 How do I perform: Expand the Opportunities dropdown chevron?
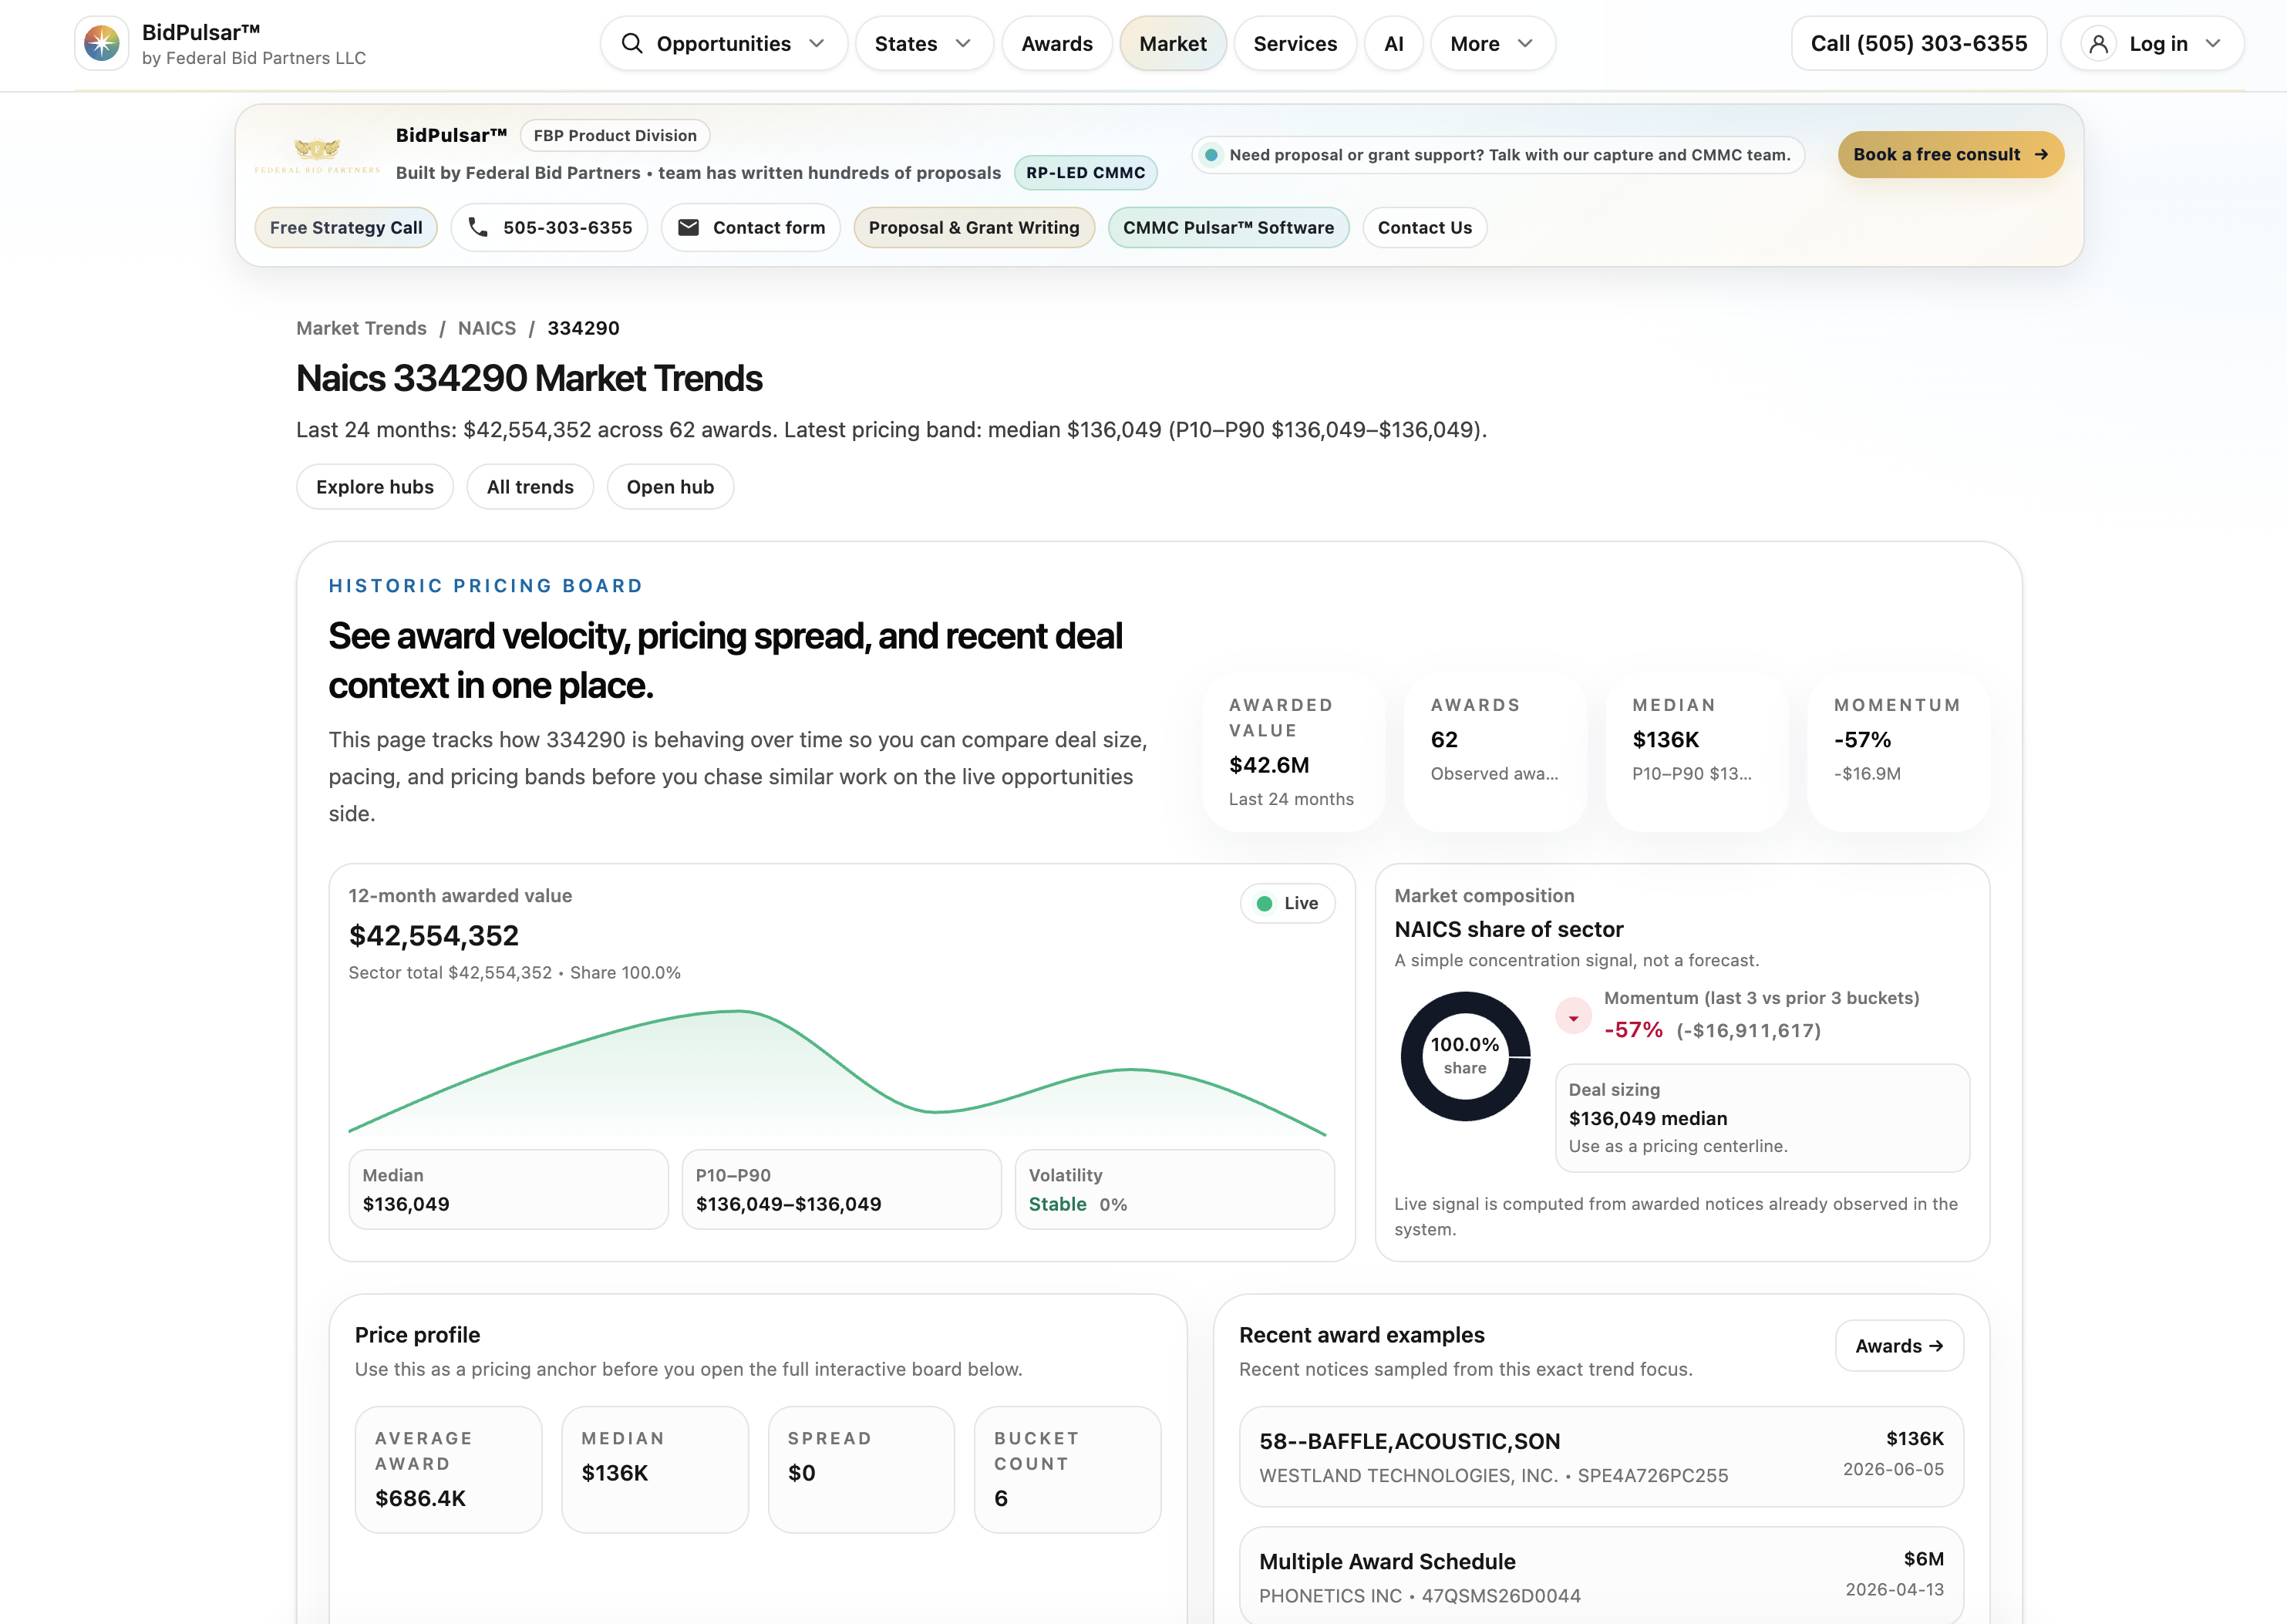click(817, 44)
